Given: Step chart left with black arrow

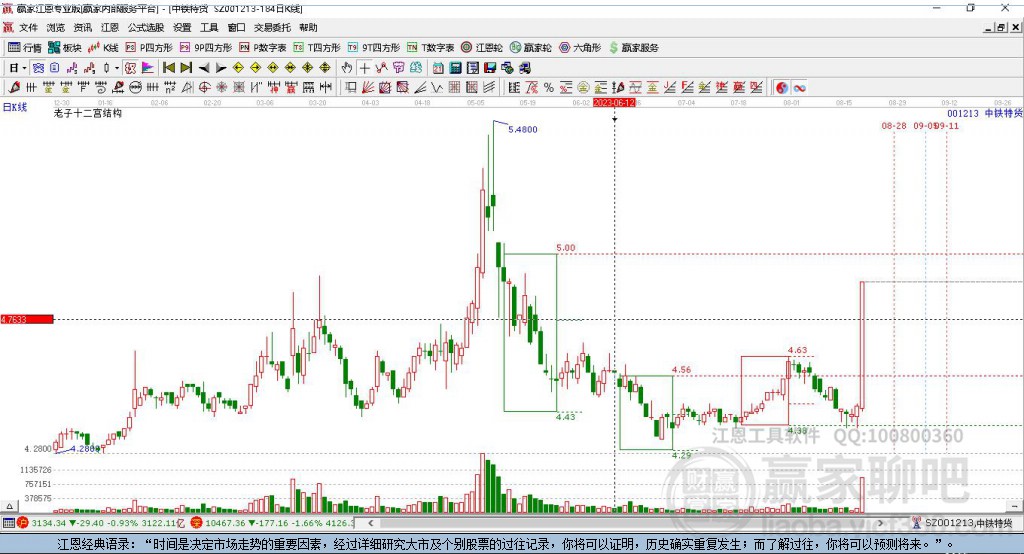Looking at the screenshot, I should click(x=204, y=68).
